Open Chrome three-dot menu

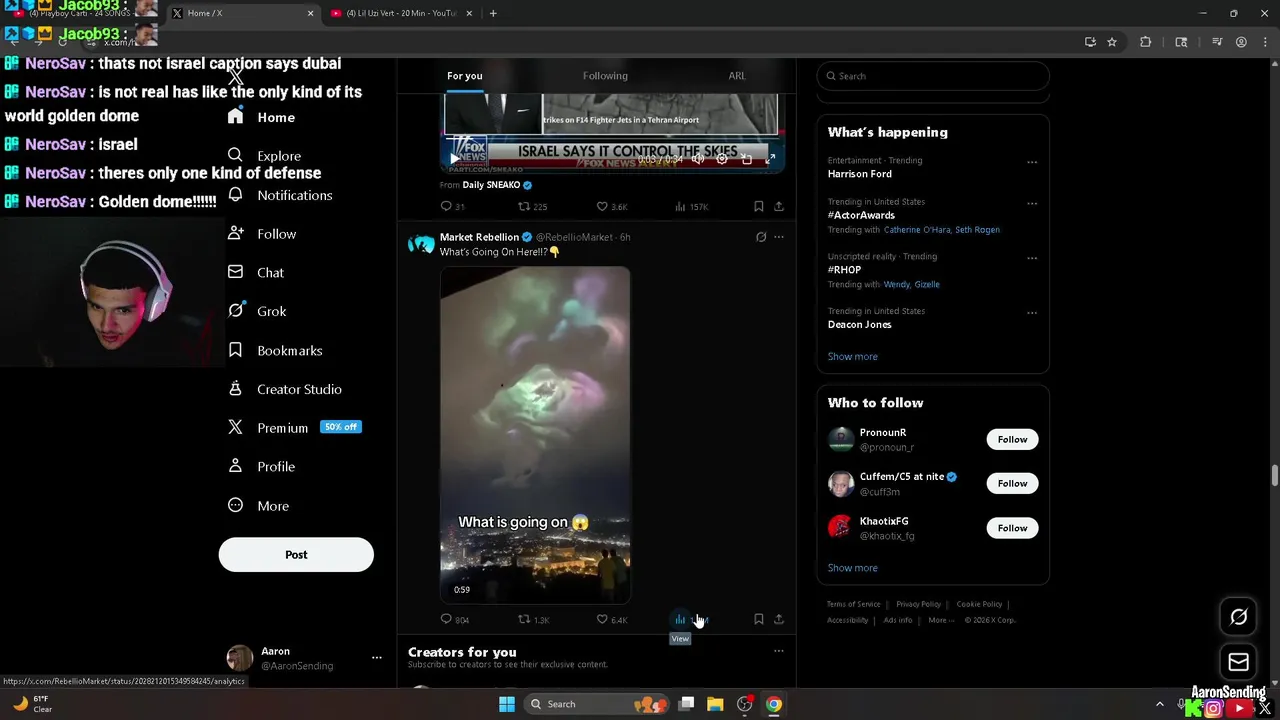[x=1265, y=42]
